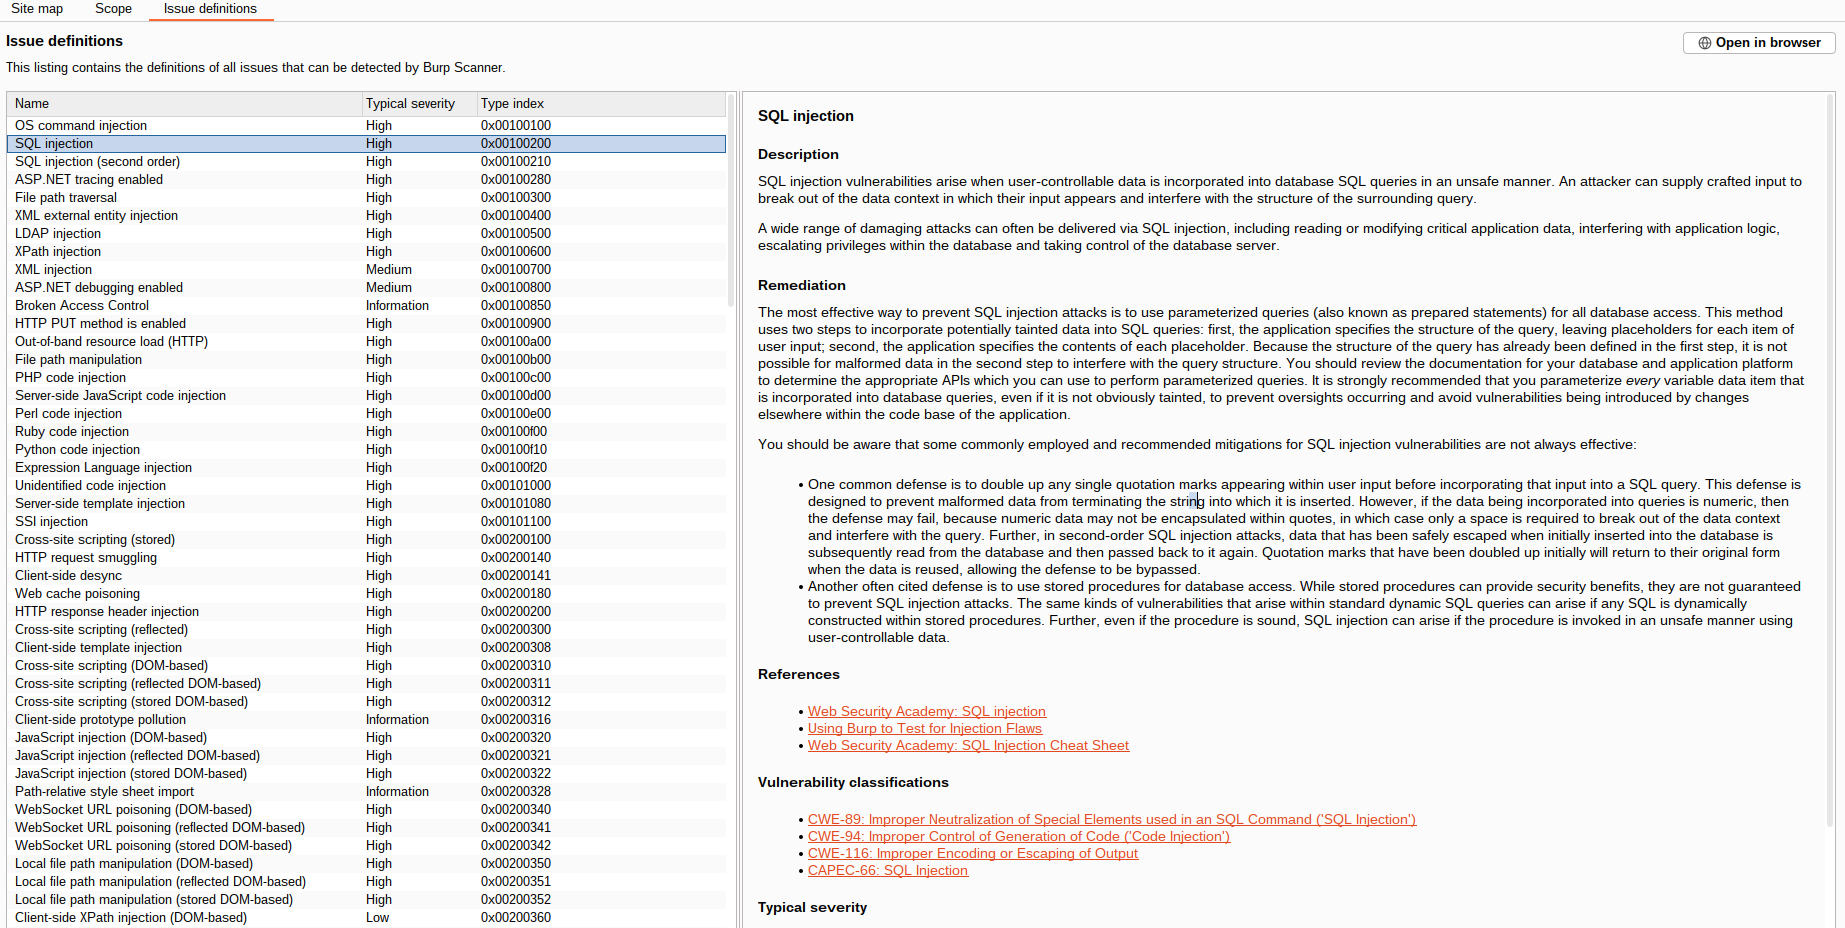Open the SQL Injection Cheat Sheet link
Image resolution: width=1845 pixels, height=928 pixels.
coord(968,746)
